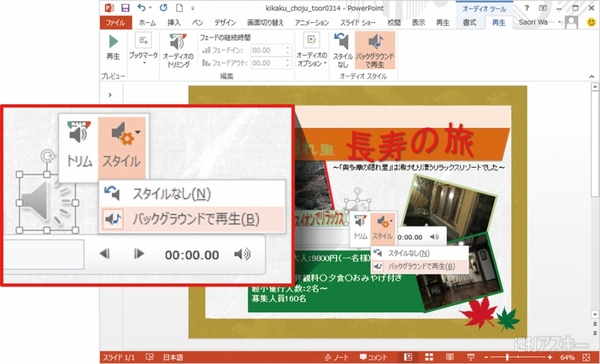
Task: Click the New blank presentation icon
Action: [179, 8]
